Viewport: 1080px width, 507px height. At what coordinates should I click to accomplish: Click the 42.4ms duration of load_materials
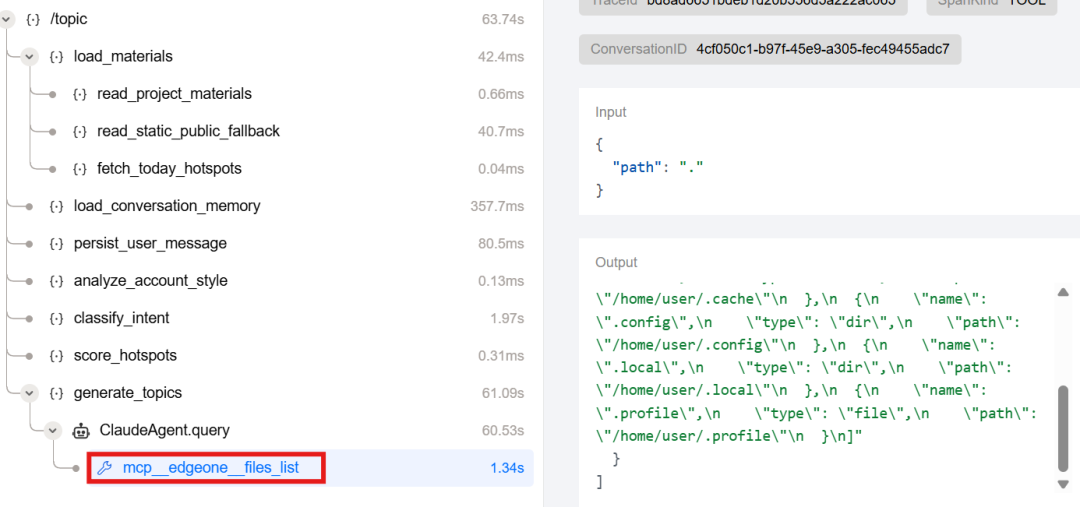(501, 56)
